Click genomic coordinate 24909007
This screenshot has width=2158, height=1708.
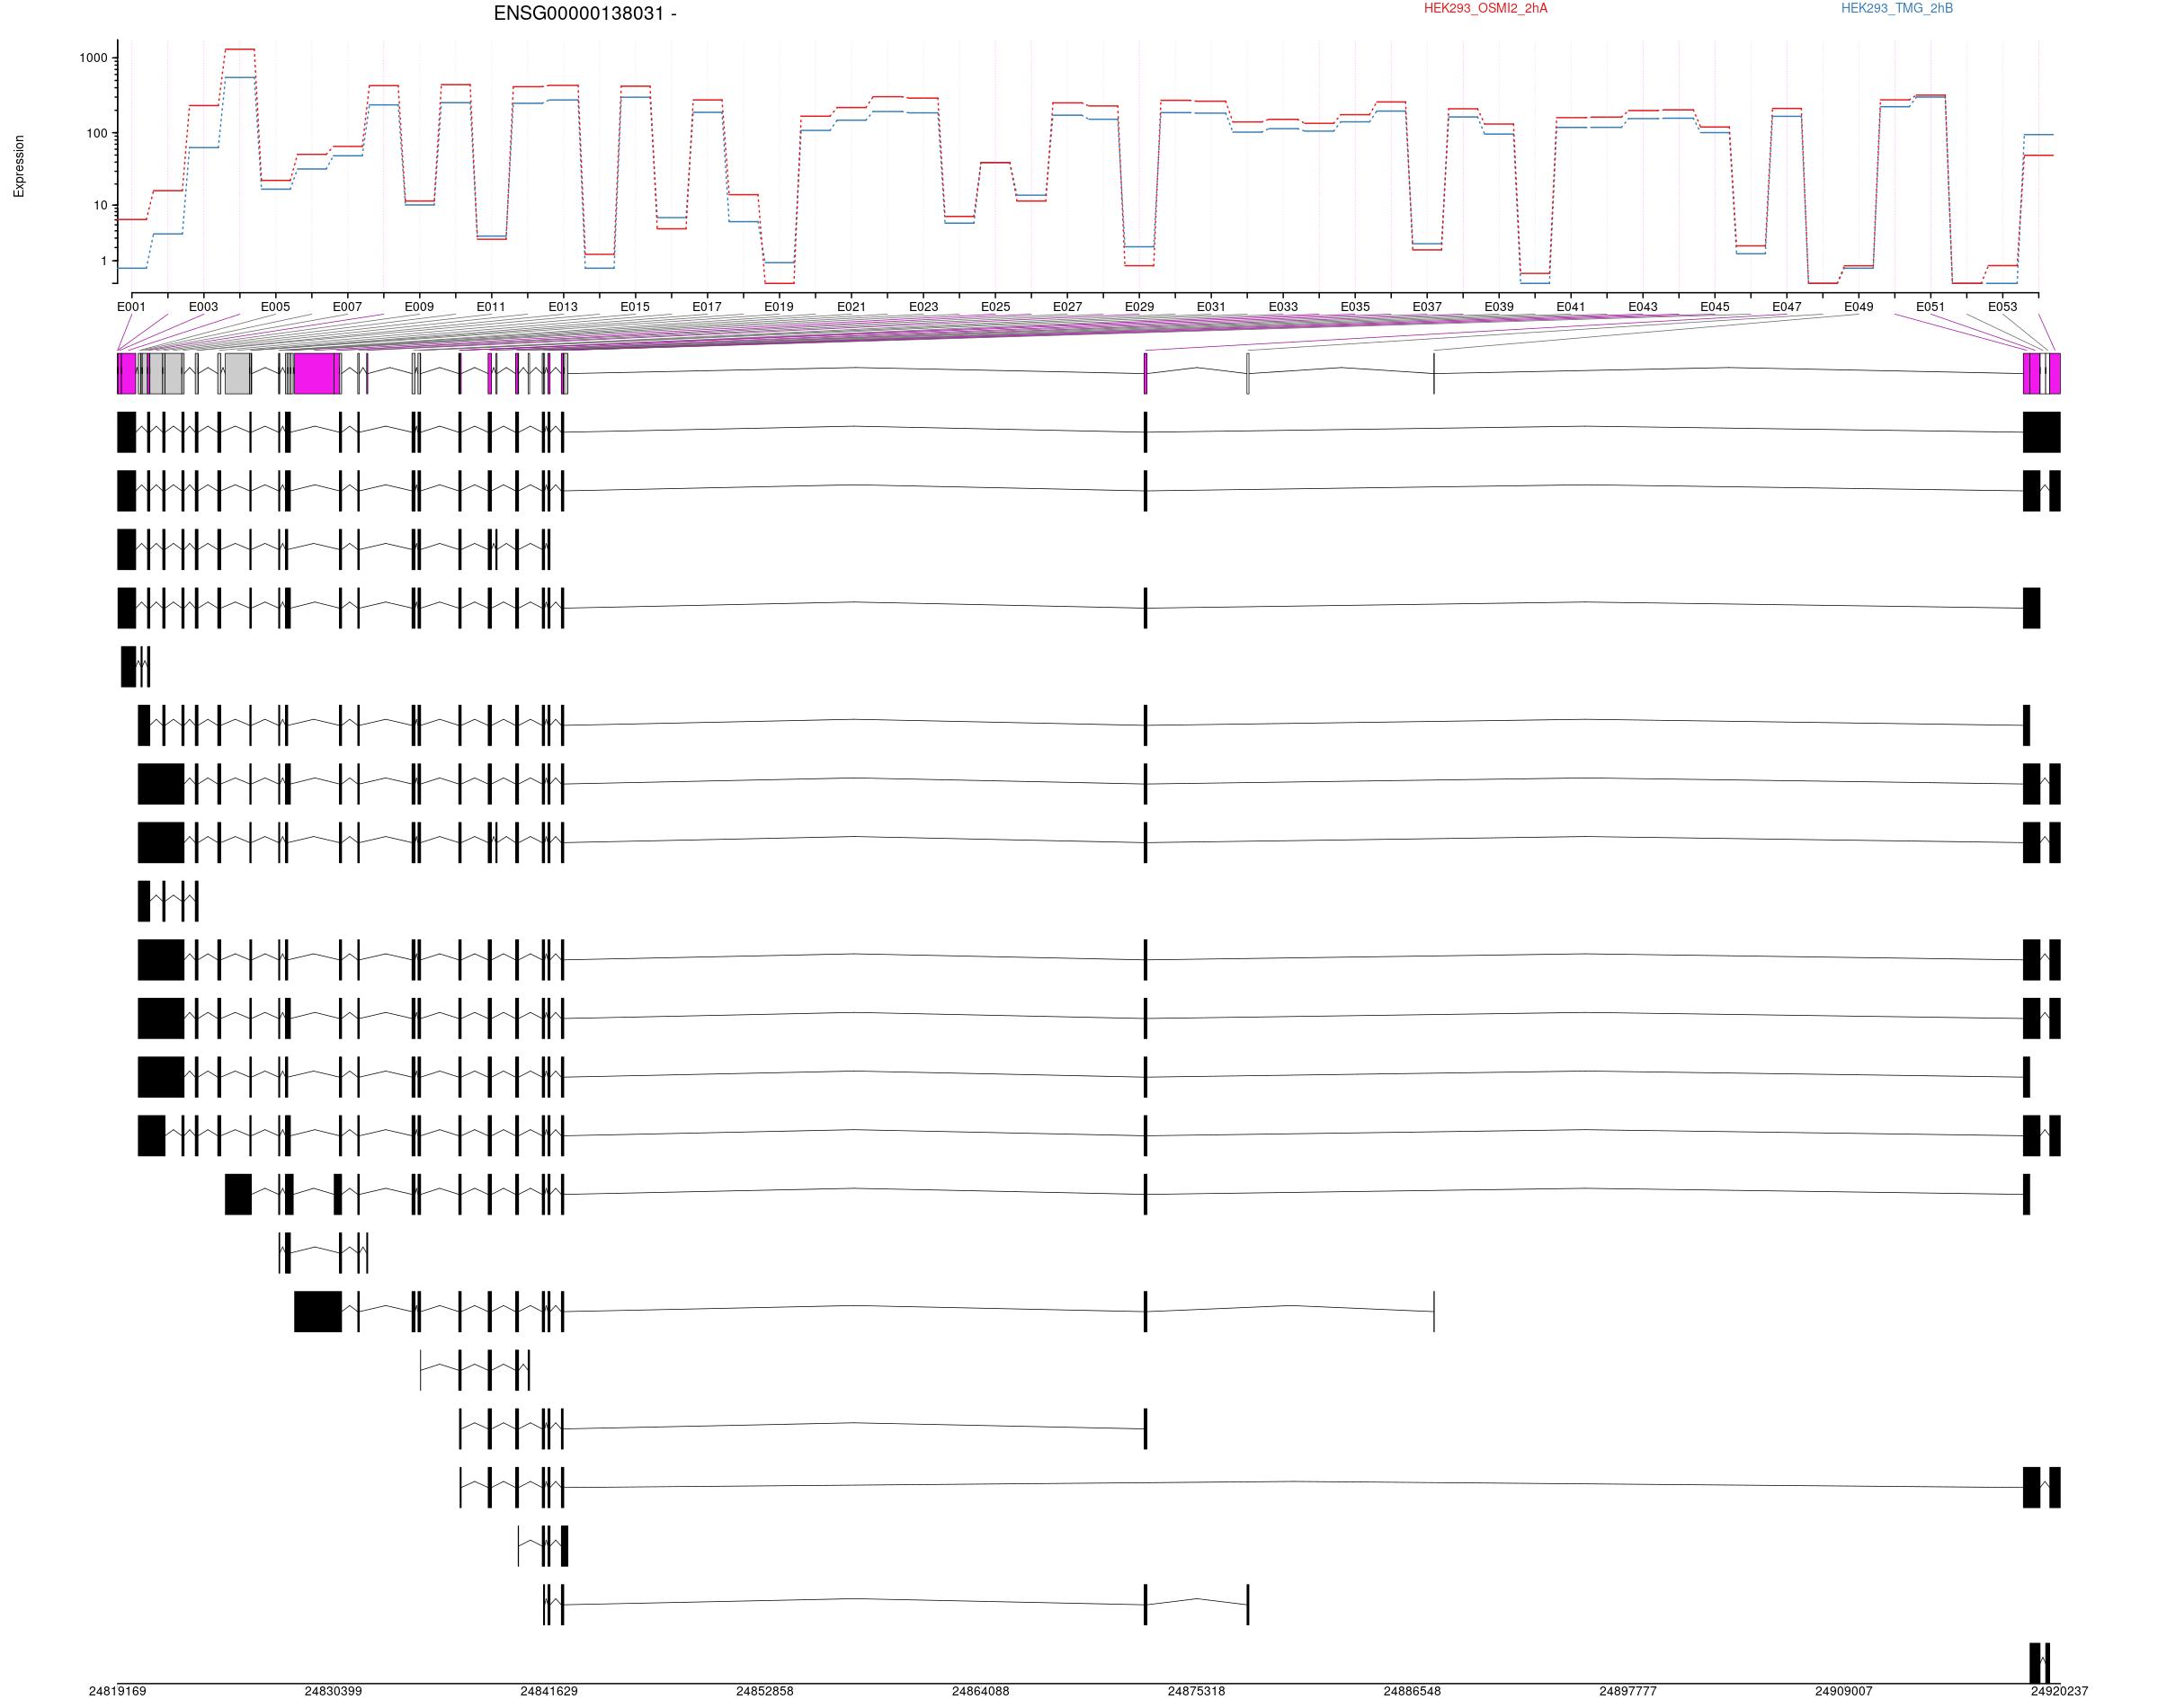tap(1844, 1691)
